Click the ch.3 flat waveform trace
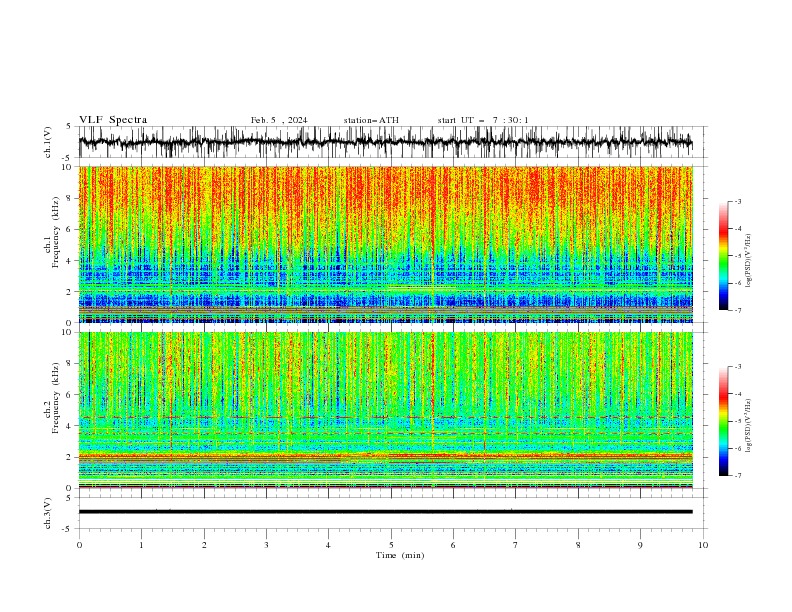Image resolution: width=792 pixels, height=612 pixels. click(385, 512)
